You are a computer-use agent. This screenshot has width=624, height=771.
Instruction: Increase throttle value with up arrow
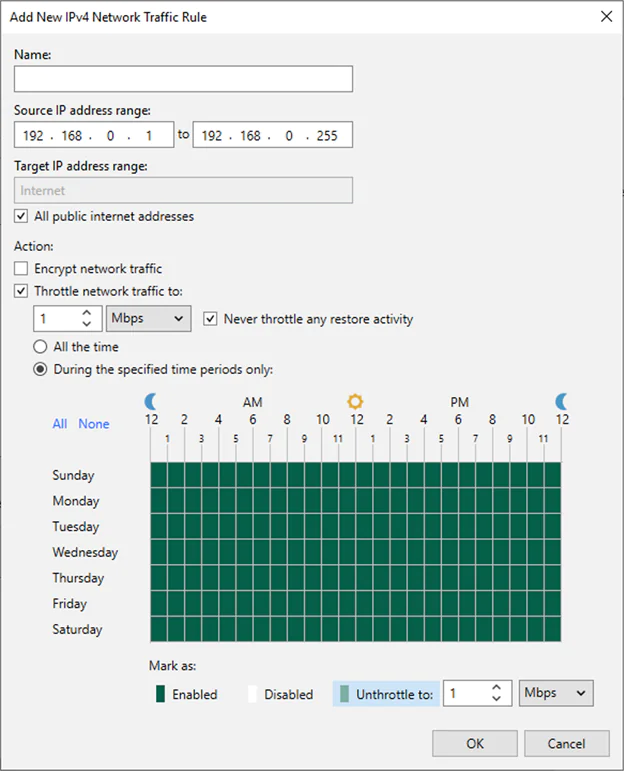(x=87, y=313)
